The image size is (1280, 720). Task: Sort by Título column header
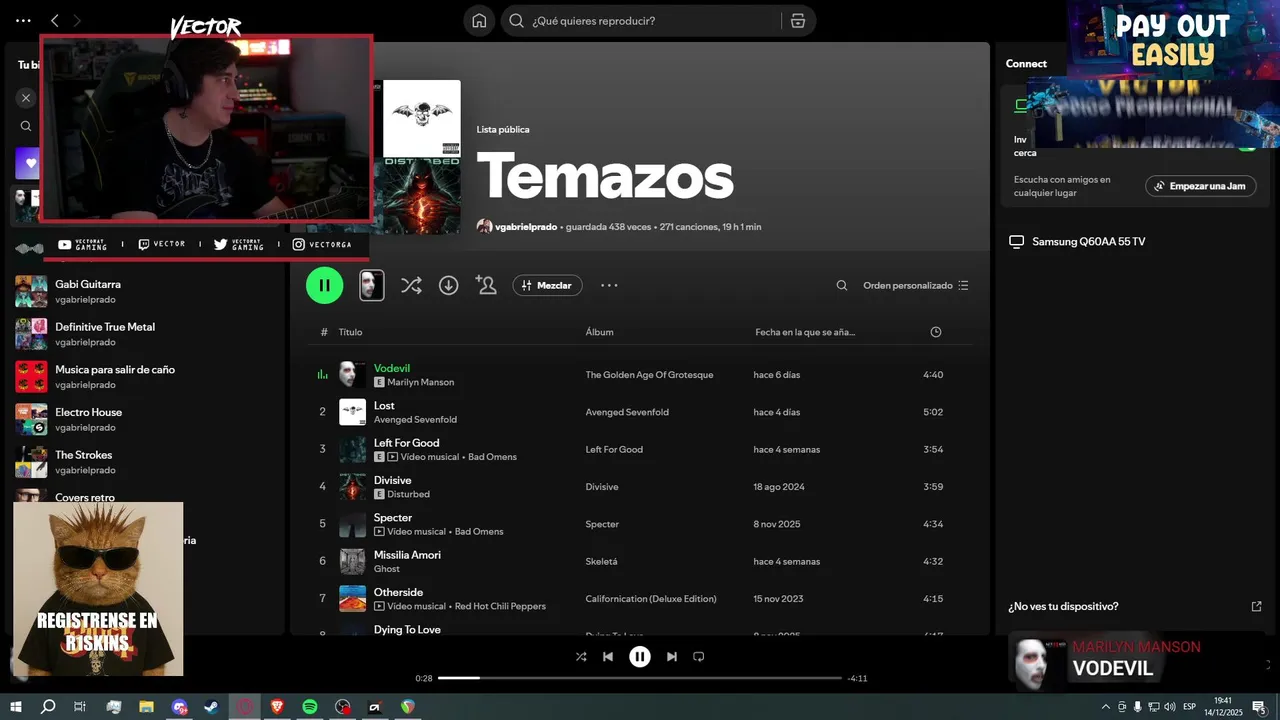coord(350,332)
